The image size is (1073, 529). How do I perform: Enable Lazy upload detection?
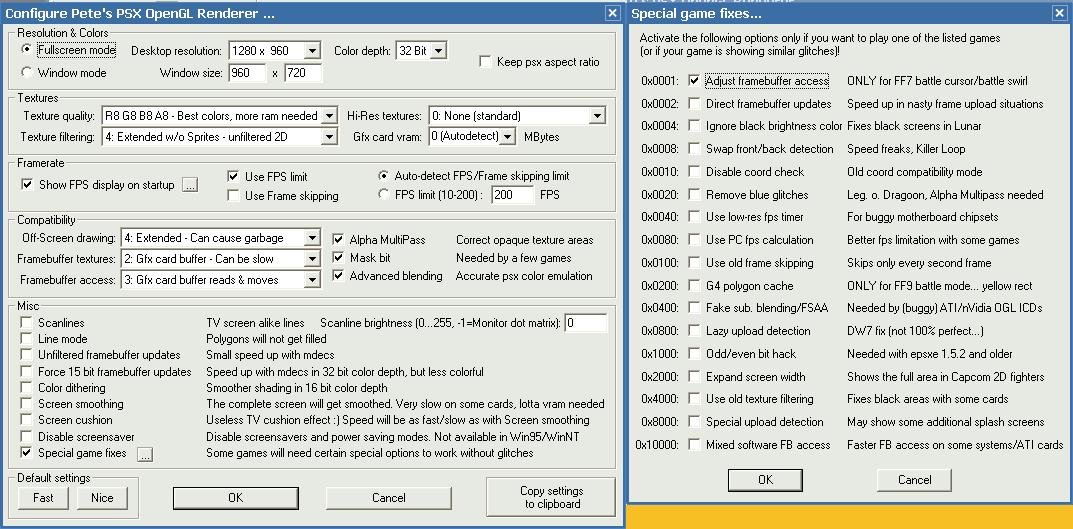pos(694,331)
